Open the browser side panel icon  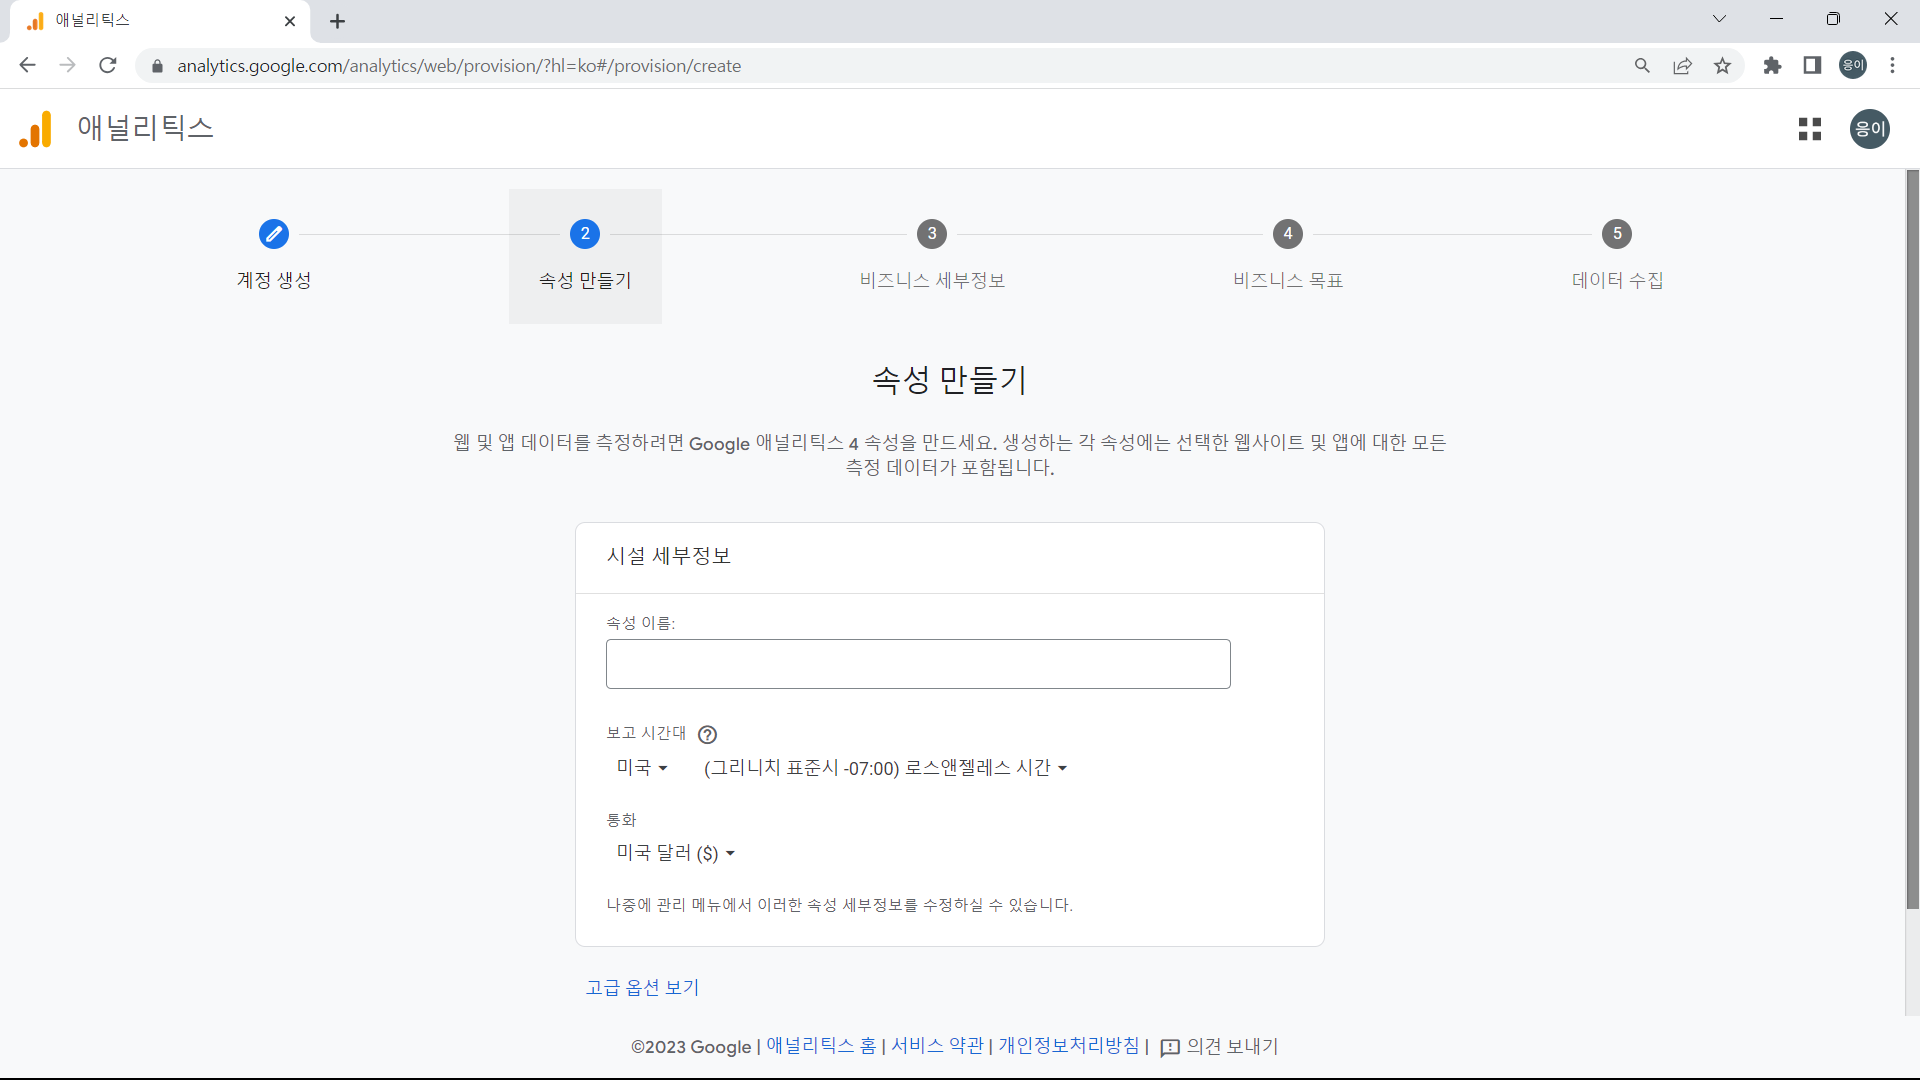(x=1812, y=65)
